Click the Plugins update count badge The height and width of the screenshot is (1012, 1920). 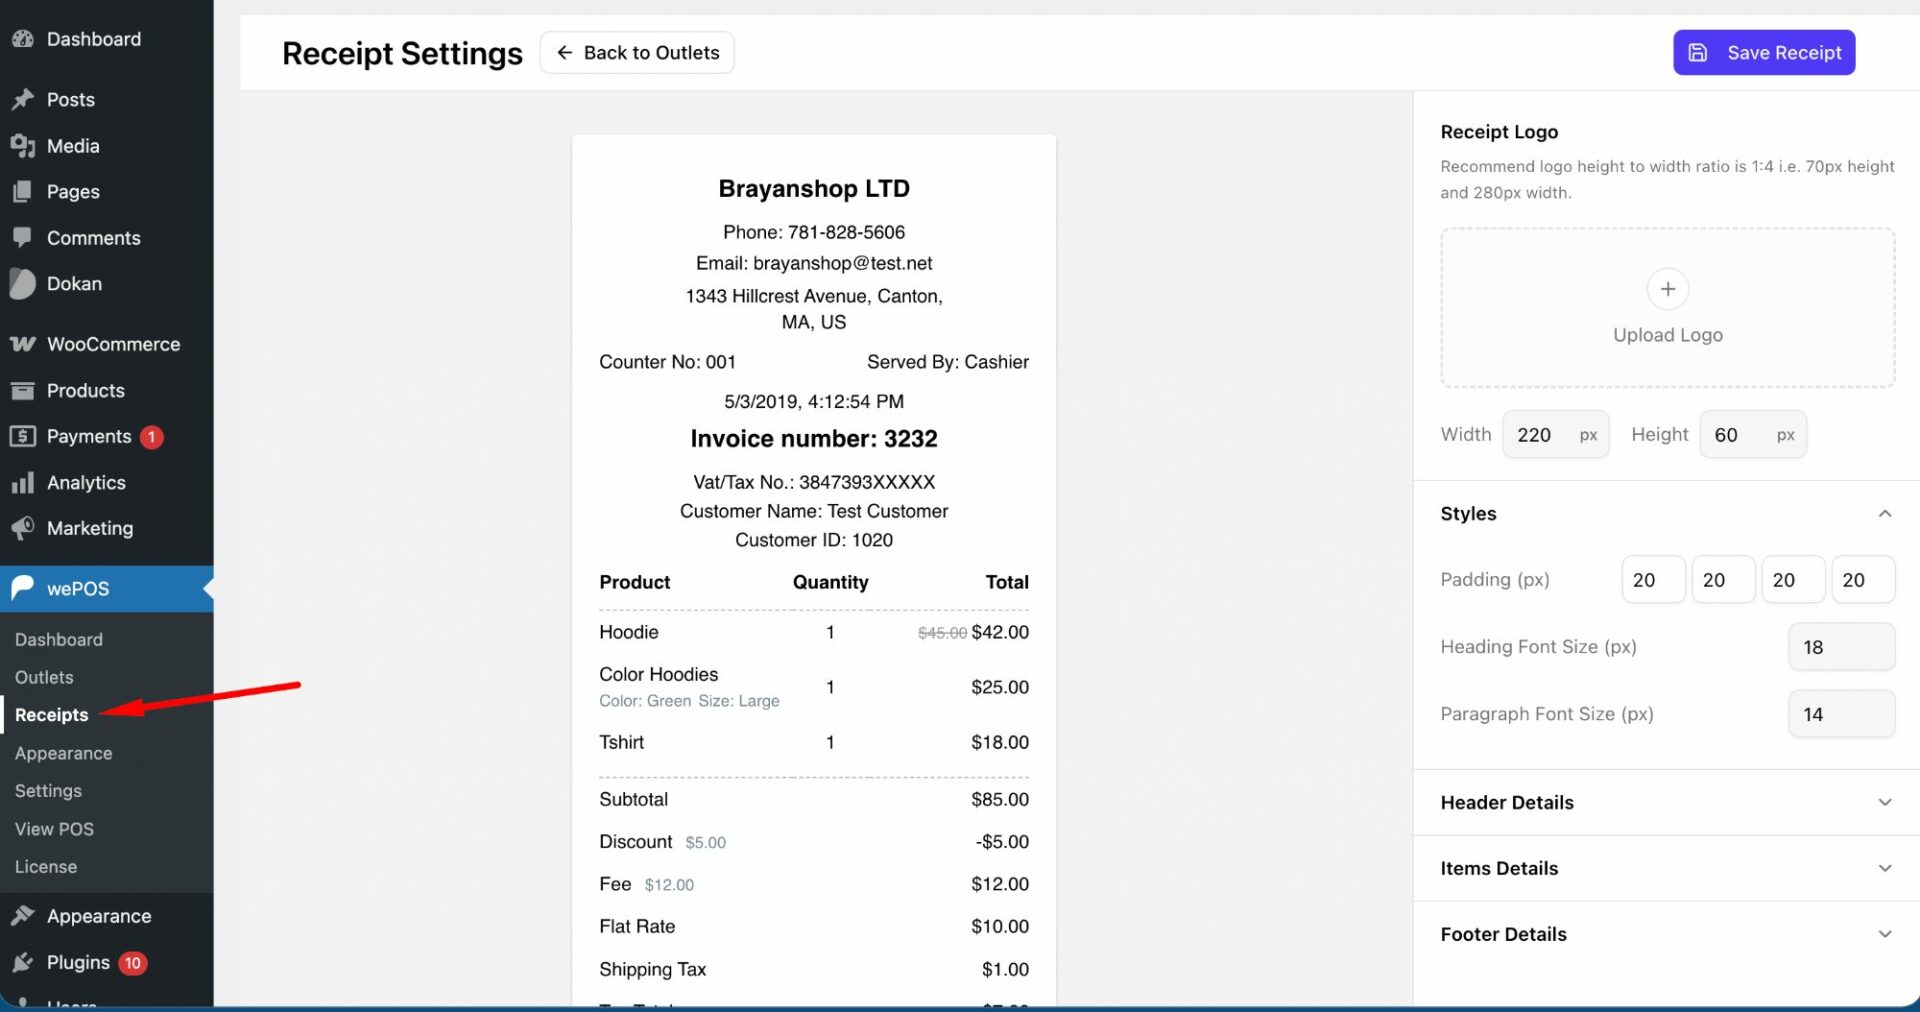point(132,963)
